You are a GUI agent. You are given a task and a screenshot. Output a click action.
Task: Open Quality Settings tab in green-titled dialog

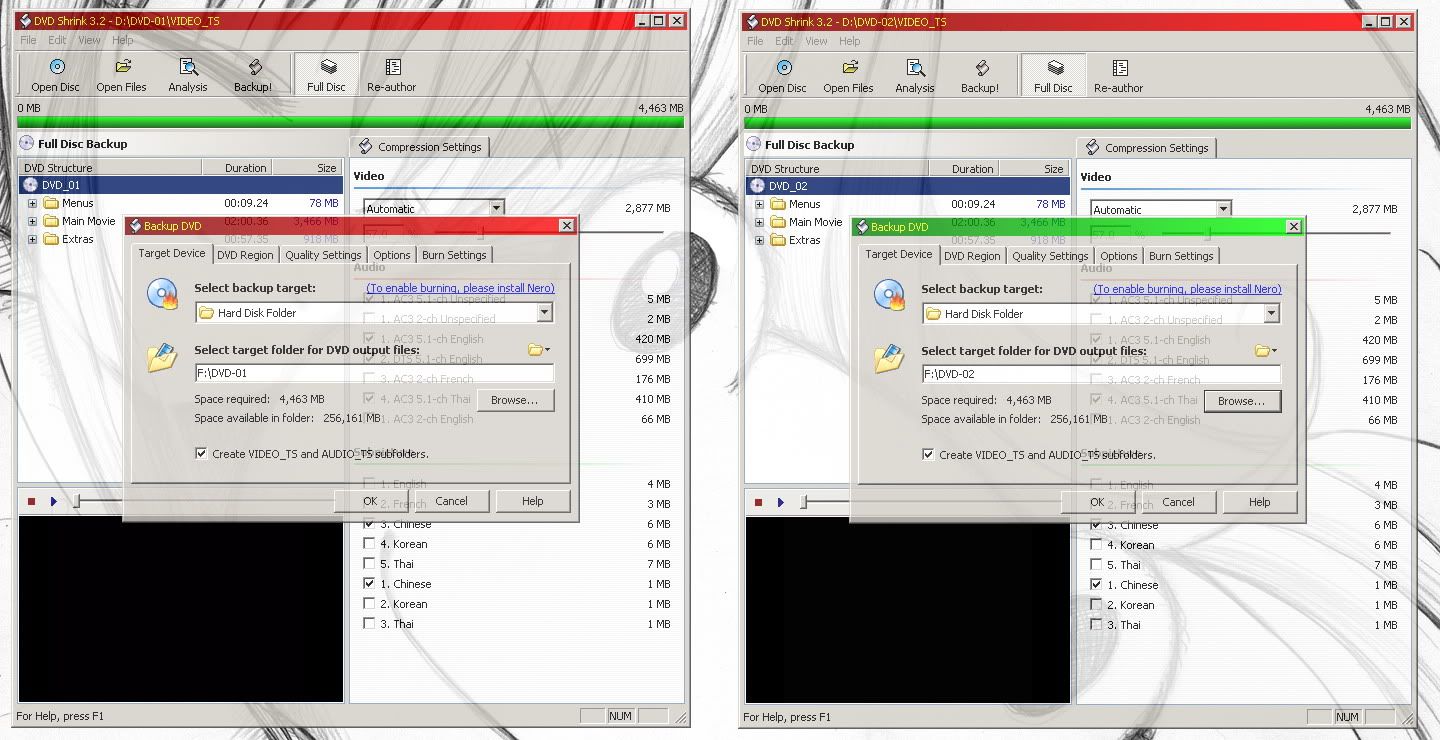pyautogui.click(x=1049, y=256)
